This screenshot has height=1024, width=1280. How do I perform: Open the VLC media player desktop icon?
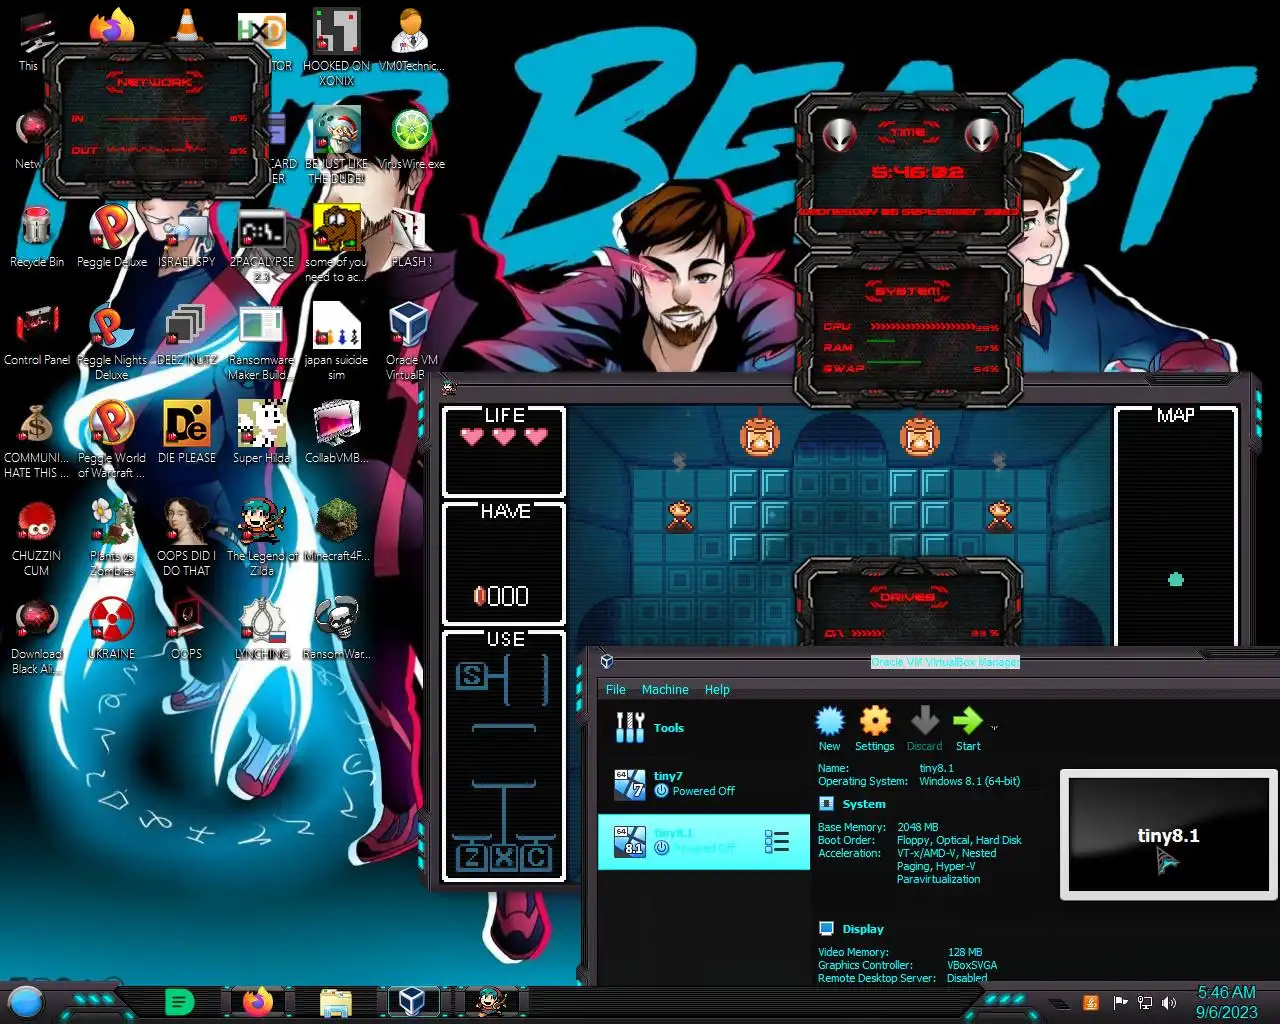pos(186,26)
